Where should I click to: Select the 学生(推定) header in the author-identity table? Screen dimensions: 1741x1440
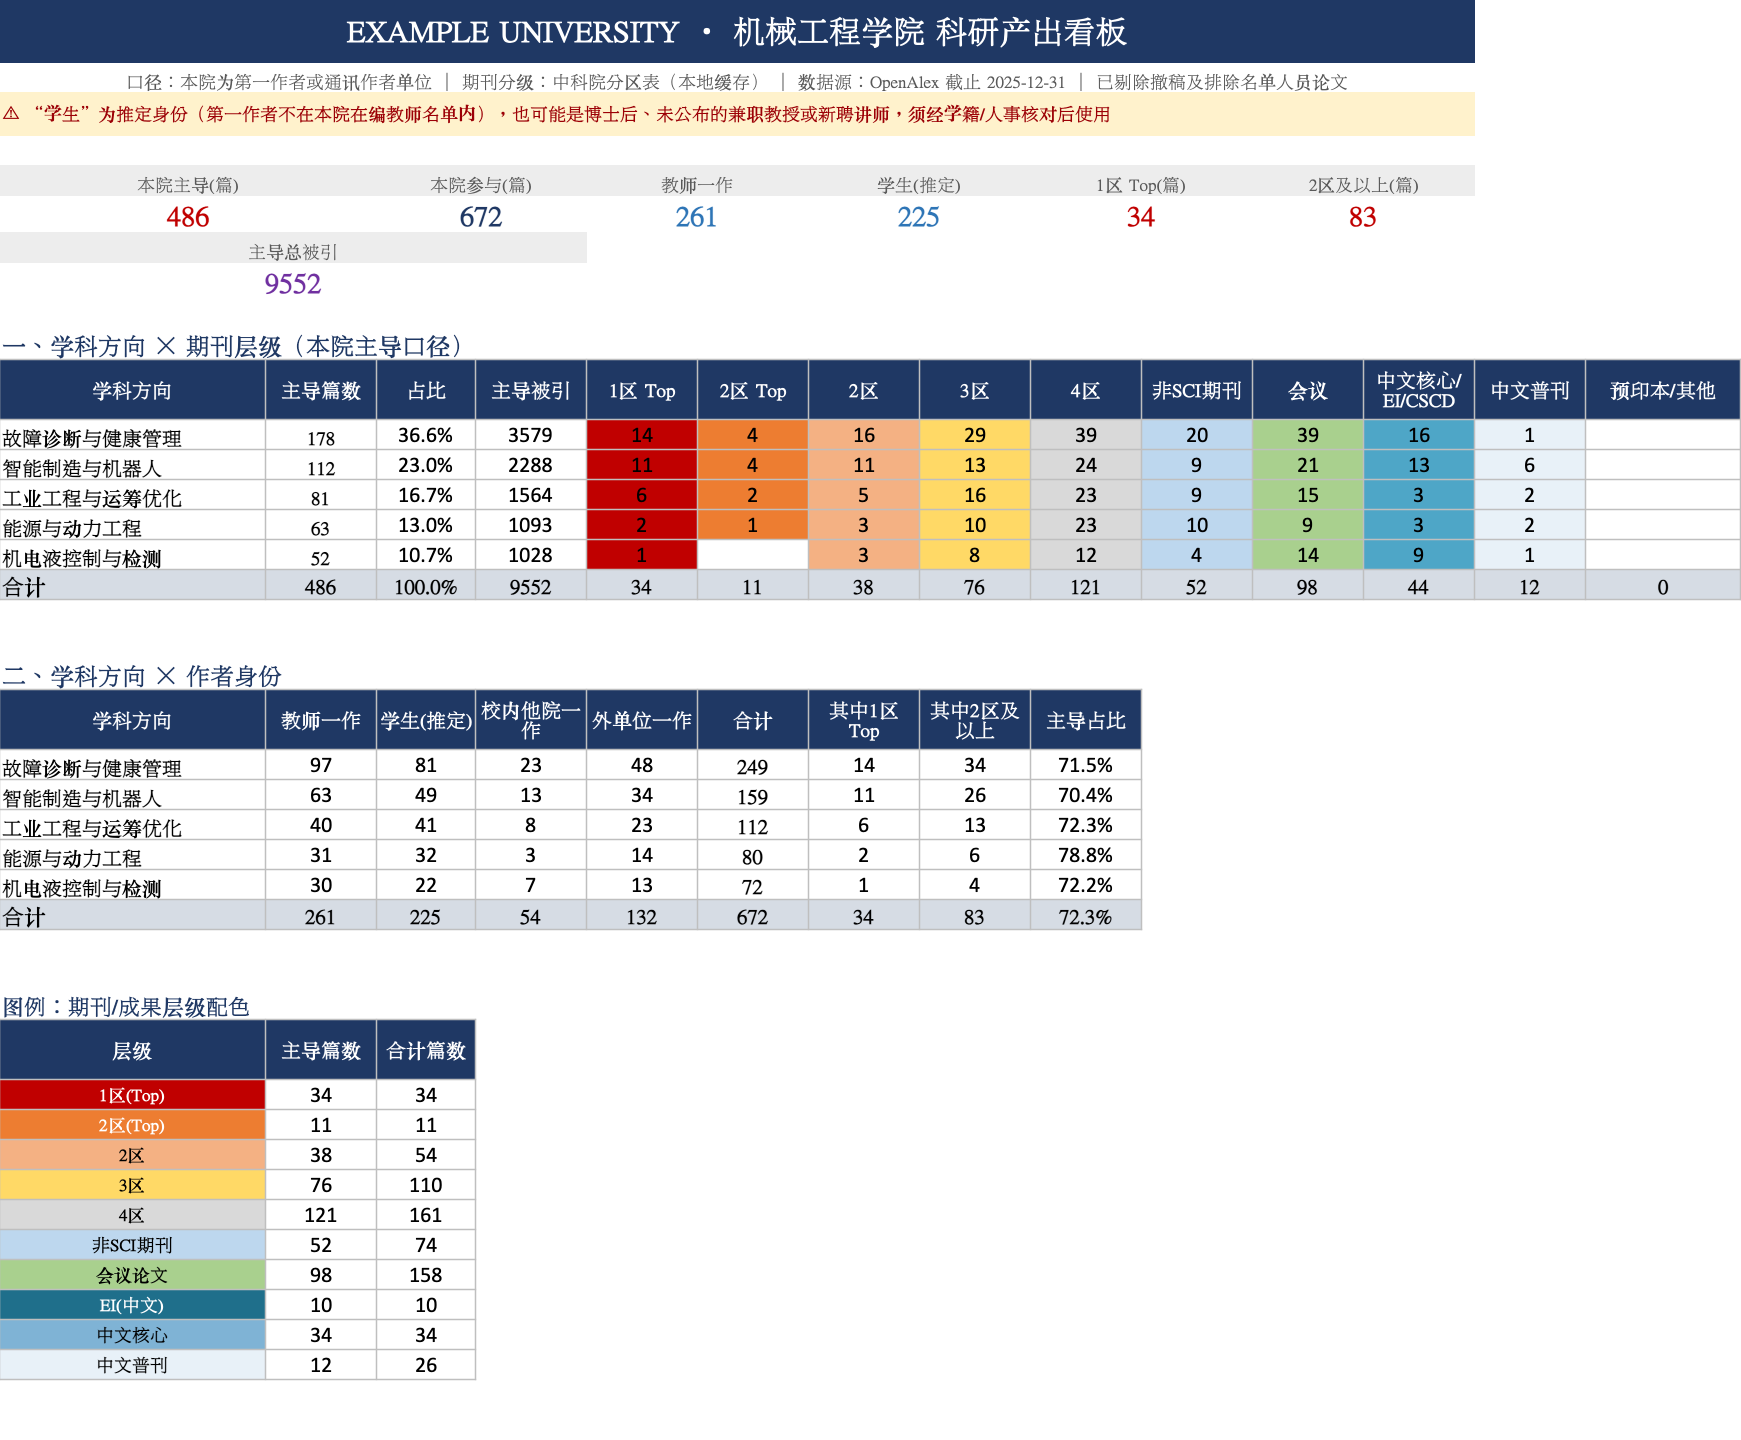coord(426,720)
